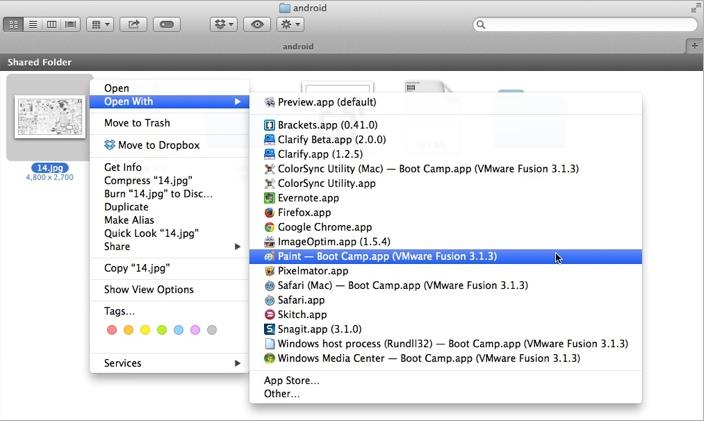Image resolution: width=704 pixels, height=421 pixels.
Task: Open the Dropbox toolbar dropdown
Action: pos(224,24)
